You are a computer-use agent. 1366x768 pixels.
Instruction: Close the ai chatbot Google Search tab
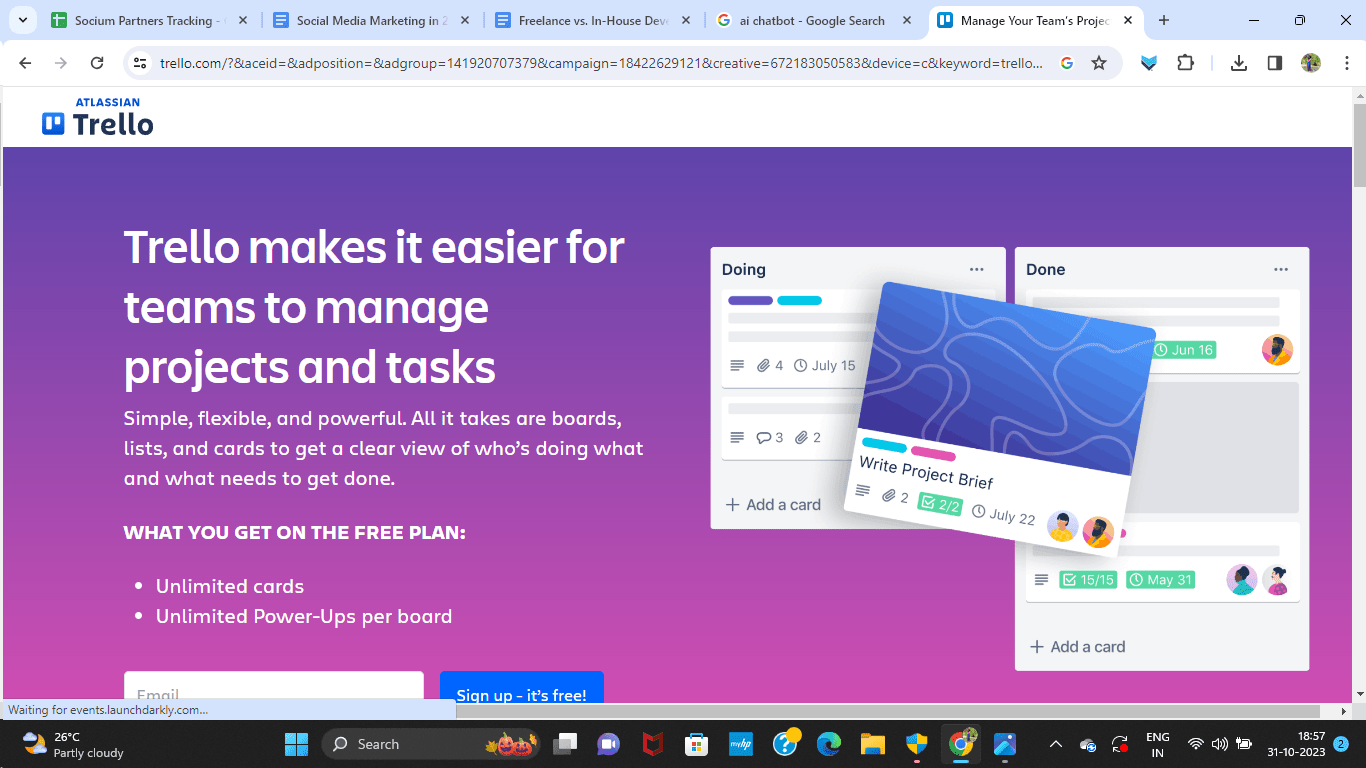click(x=906, y=20)
